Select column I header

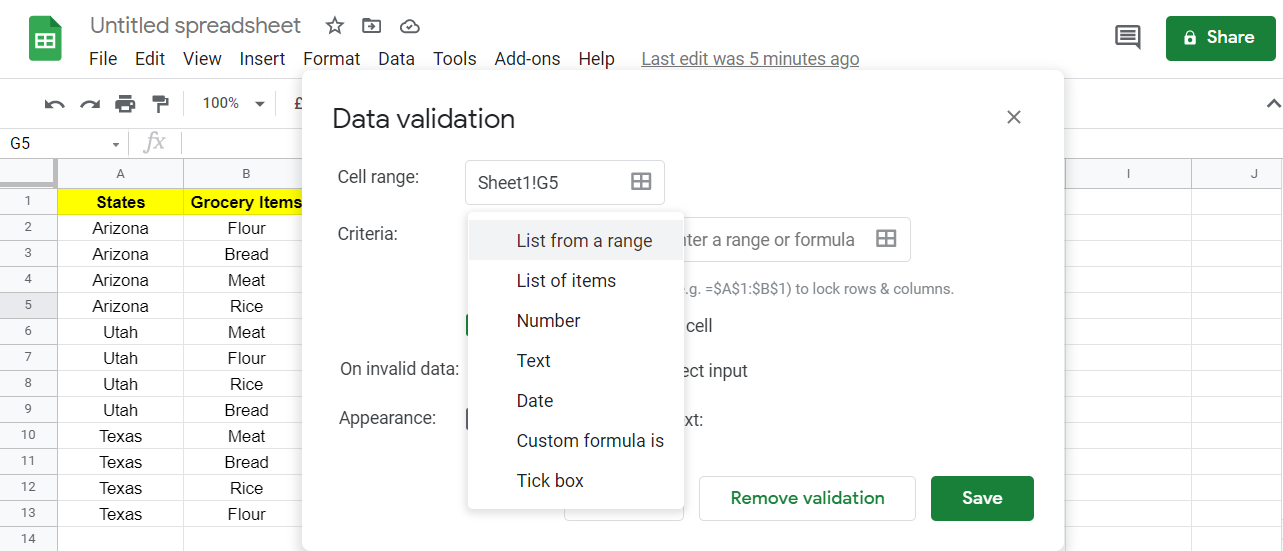pos(1128,174)
